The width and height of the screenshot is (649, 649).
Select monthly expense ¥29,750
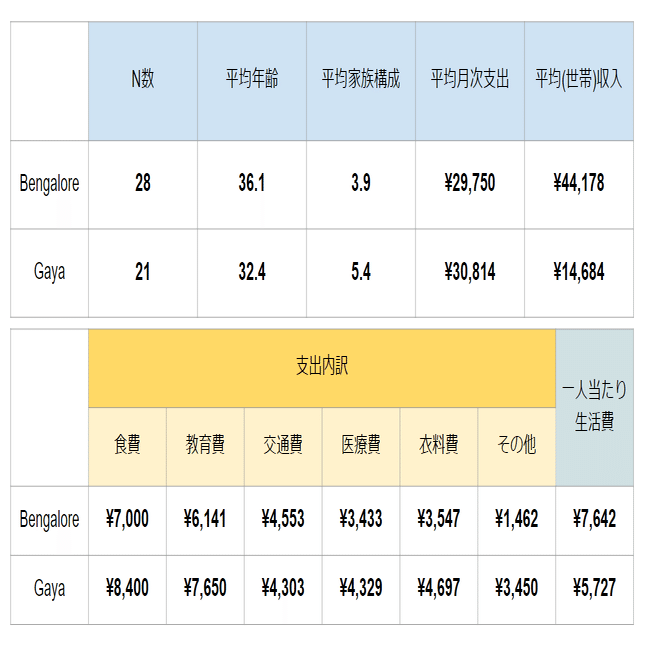(x=470, y=183)
